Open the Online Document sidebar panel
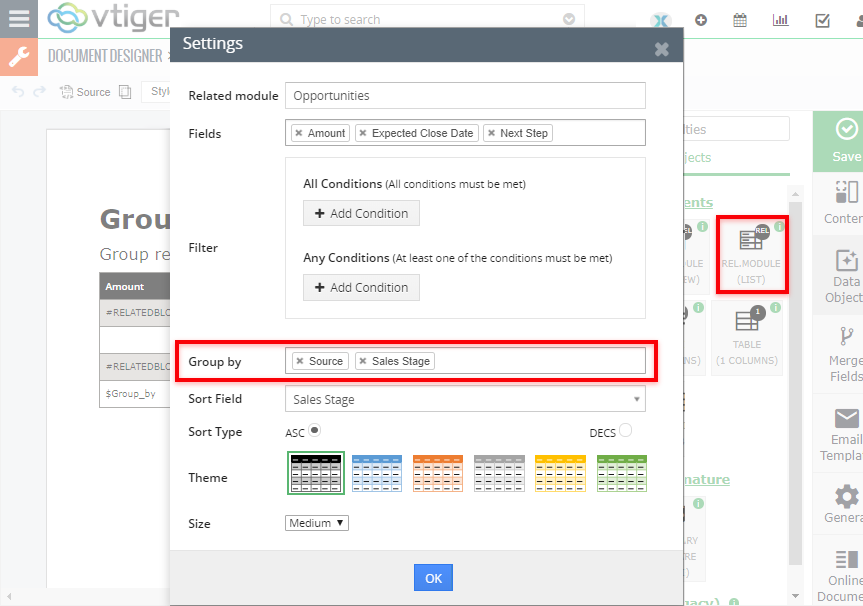863x606 pixels. [838, 571]
